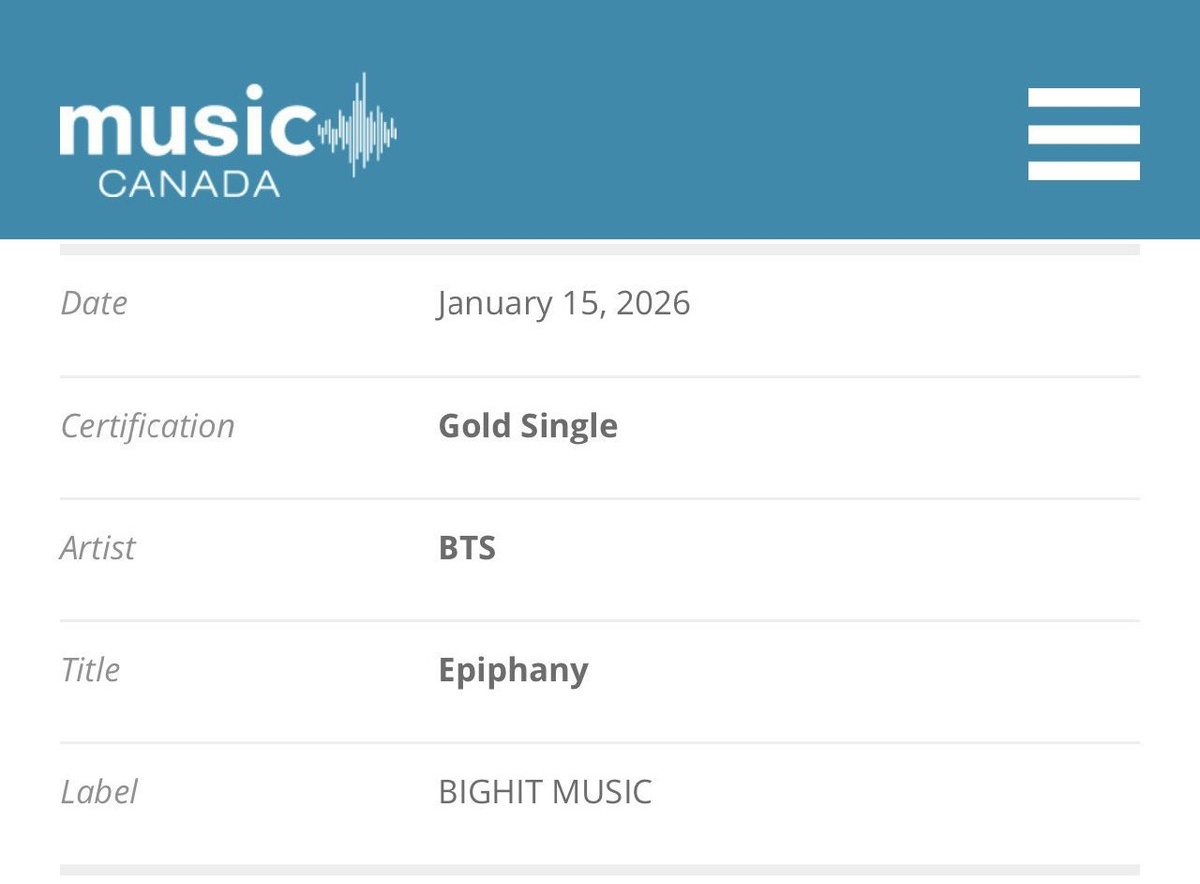Click the bottom bar of the hamburger icon
Screen dimensions: 1200x884
click(1084, 171)
